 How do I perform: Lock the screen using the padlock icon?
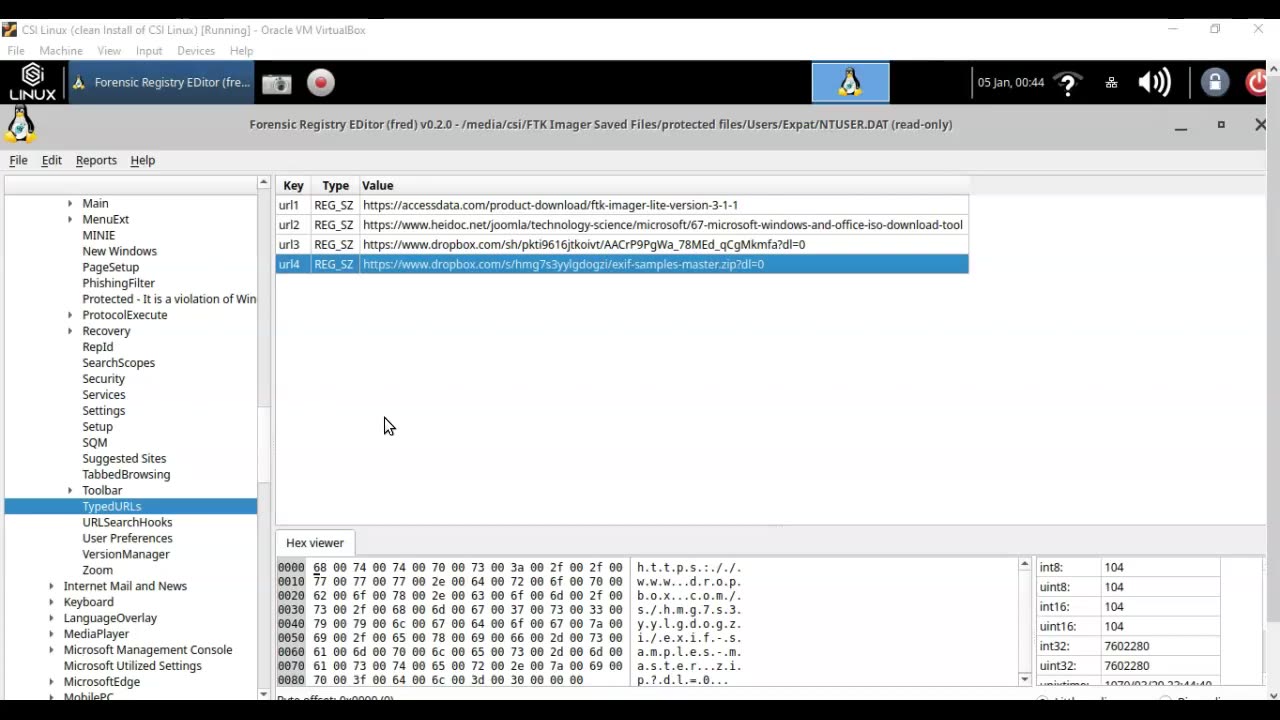(x=1214, y=82)
